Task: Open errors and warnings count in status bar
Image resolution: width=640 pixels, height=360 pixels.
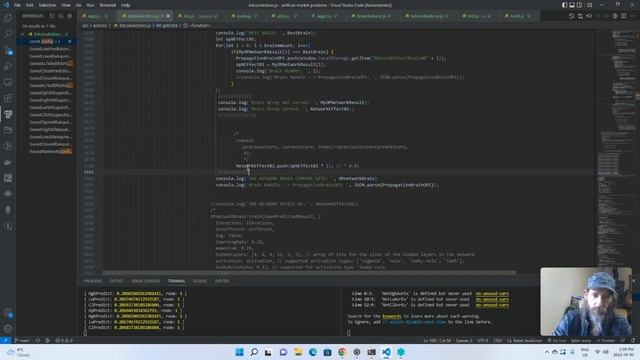Action: coord(64,340)
